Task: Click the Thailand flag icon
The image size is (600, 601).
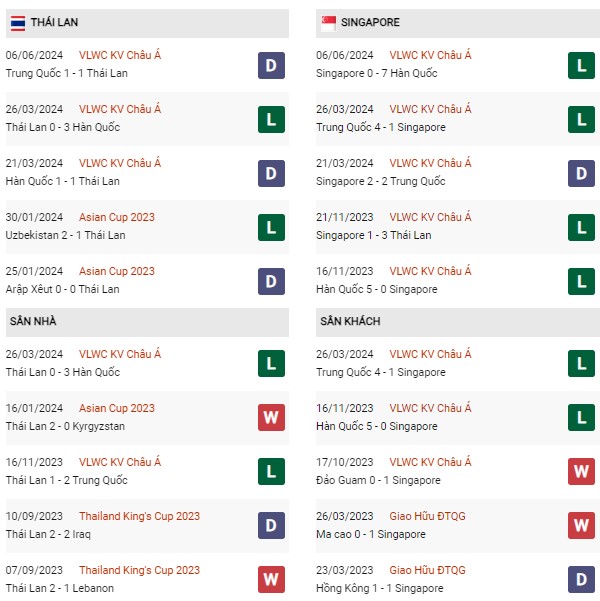Action: [x=19, y=22]
